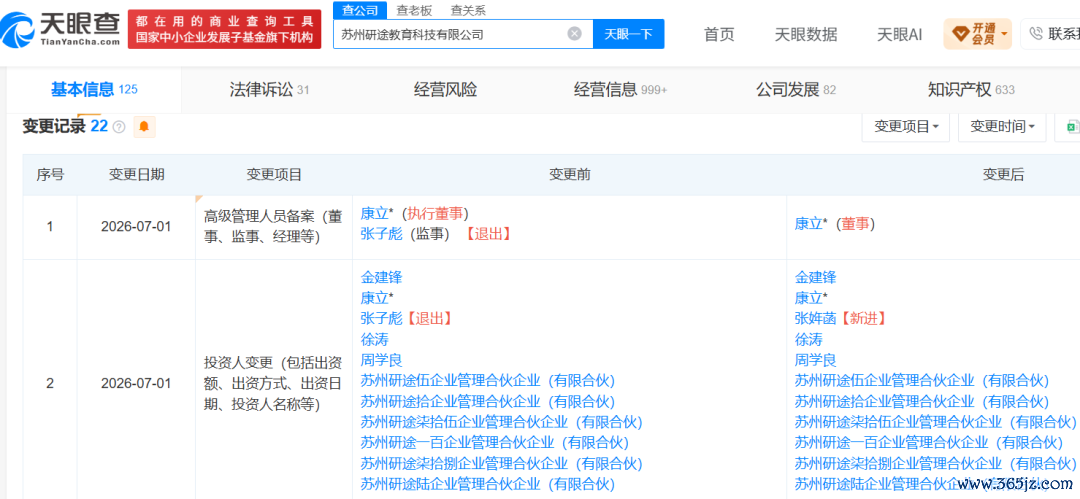Open the 变更时间 dropdown filter
This screenshot has height=499, width=1080.
point(1002,127)
